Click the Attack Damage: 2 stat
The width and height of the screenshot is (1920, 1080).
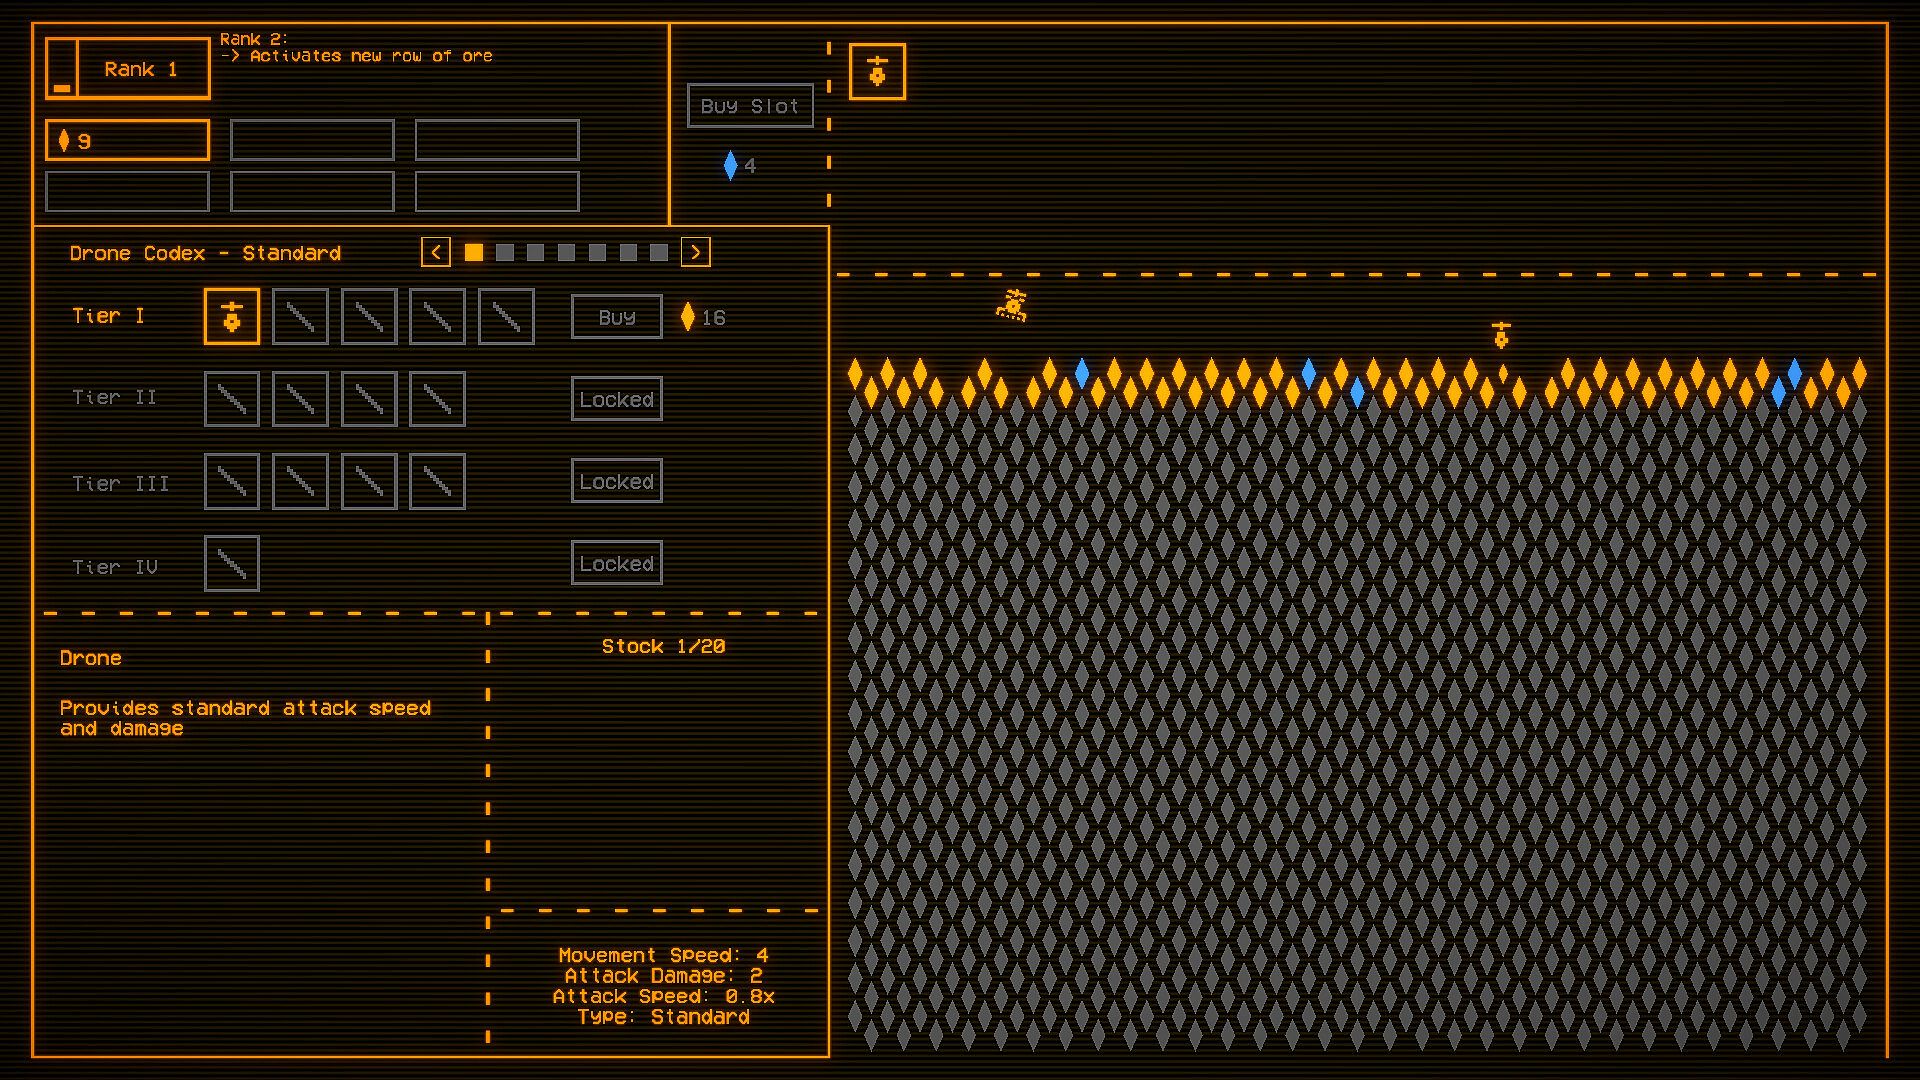[664, 976]
